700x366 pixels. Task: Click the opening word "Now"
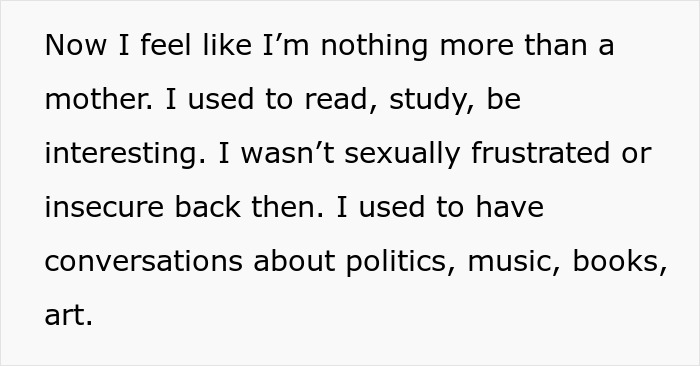pyautogui.click(x=75, y=46)
